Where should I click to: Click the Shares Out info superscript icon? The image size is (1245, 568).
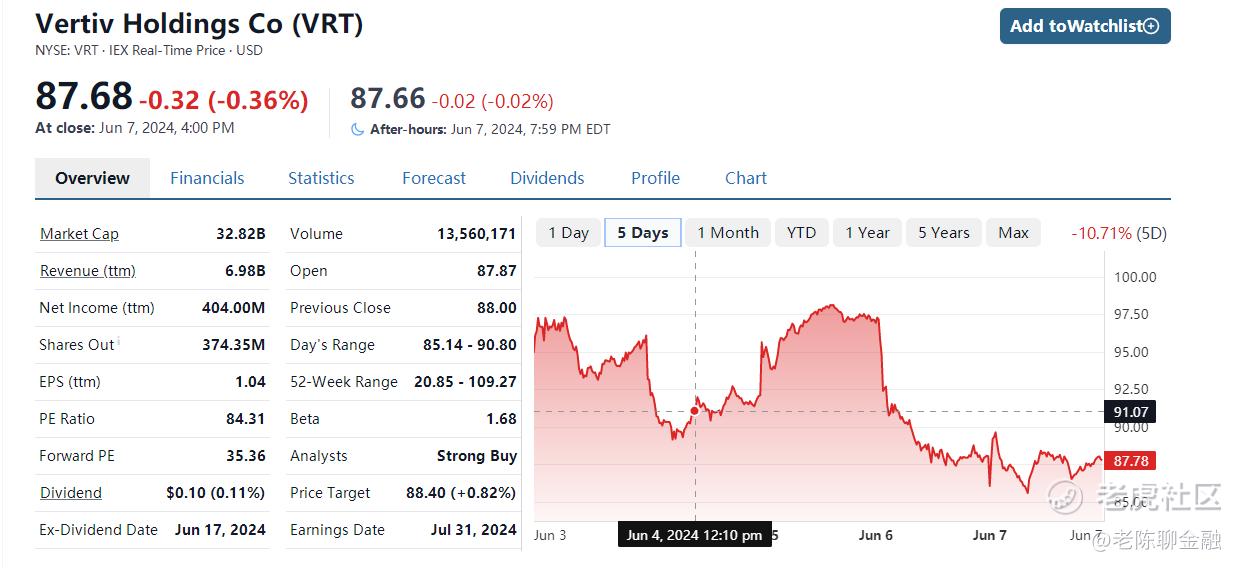[x=119, y=341]
